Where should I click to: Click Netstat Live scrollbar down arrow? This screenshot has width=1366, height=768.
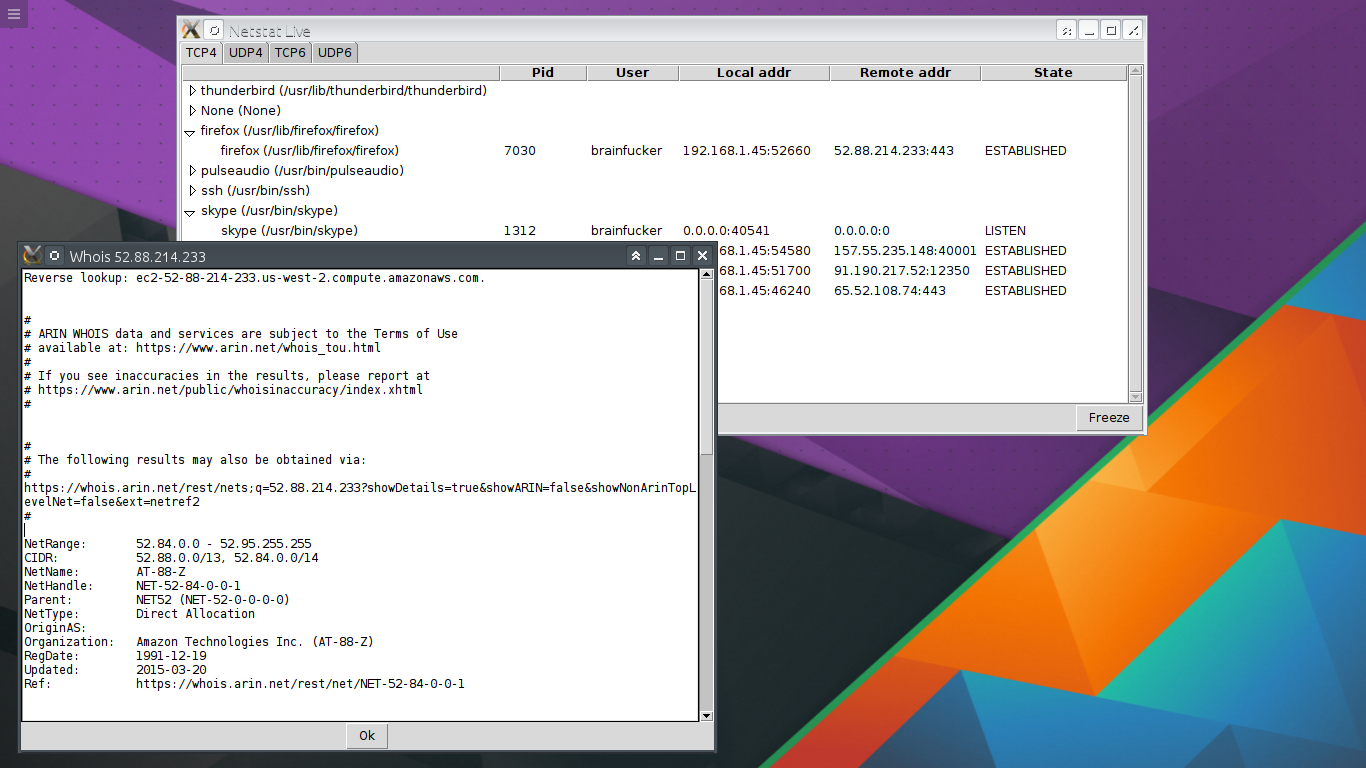click(1135, 396)
